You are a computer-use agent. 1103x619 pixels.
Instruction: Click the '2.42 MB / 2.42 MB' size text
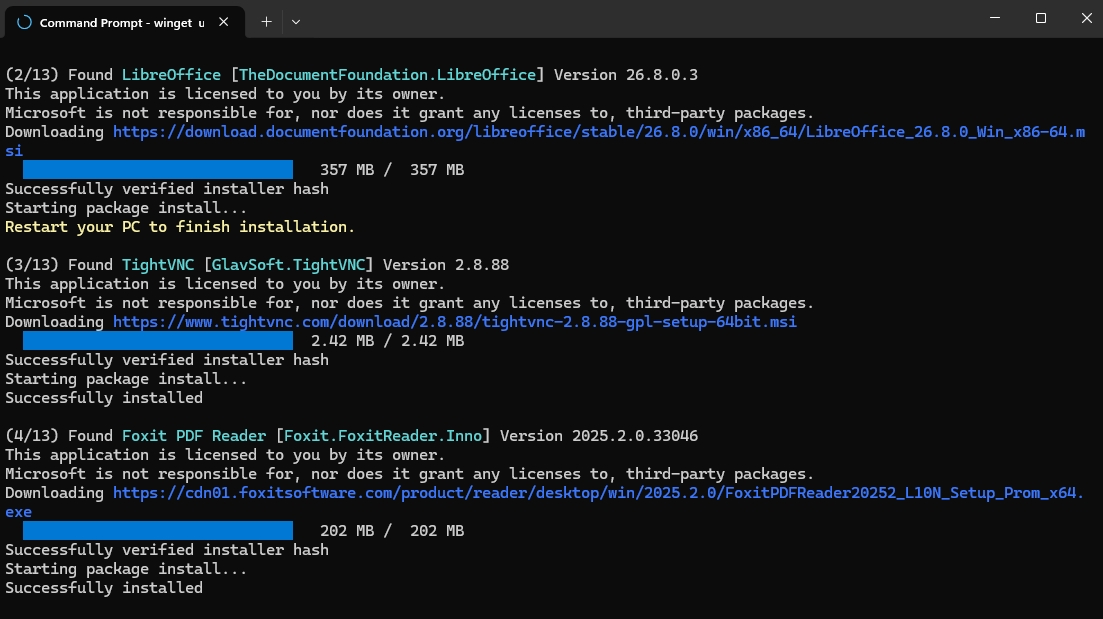pyautogui.click(x=388, y=341)
